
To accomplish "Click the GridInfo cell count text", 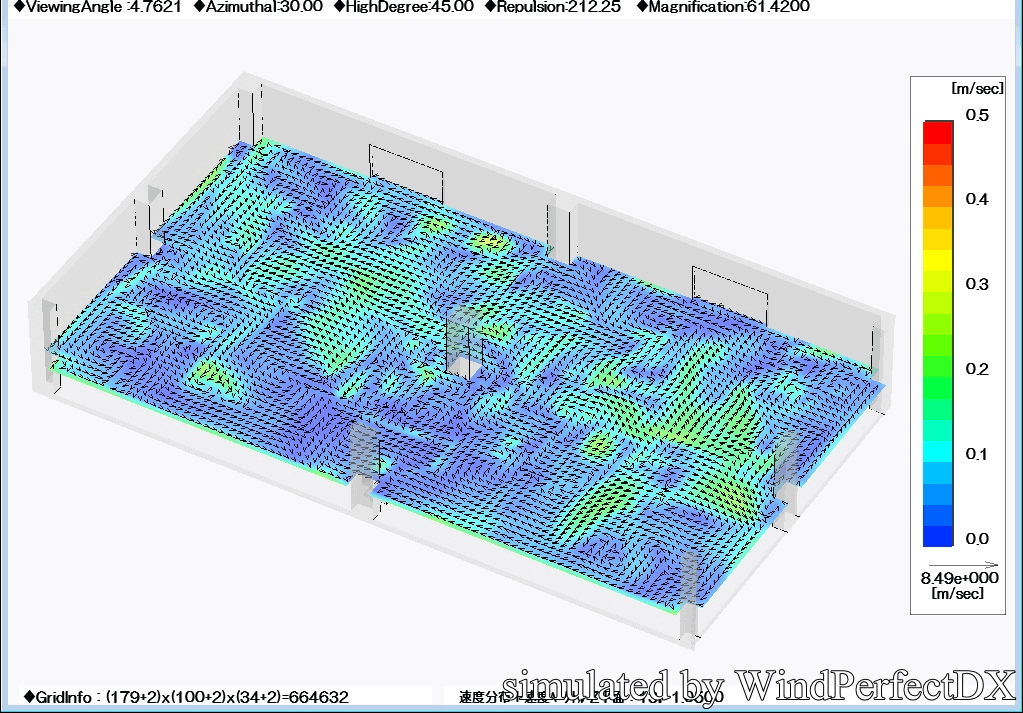I will tap(185, 696).
